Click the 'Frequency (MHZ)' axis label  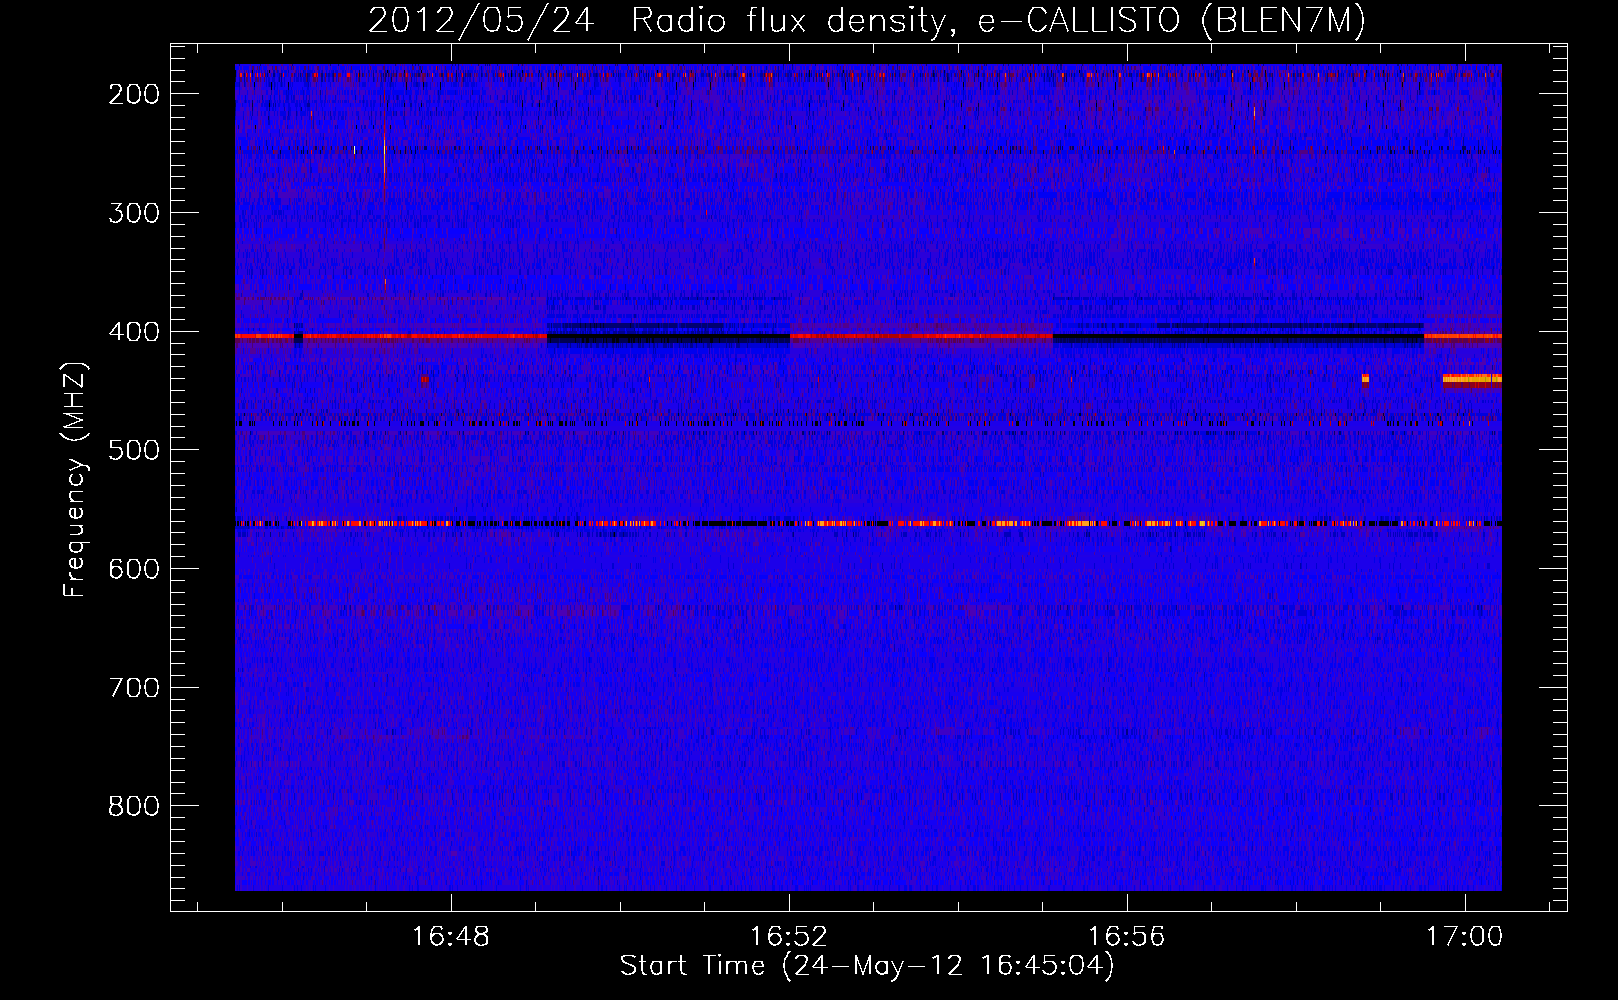tap(75, 479)
